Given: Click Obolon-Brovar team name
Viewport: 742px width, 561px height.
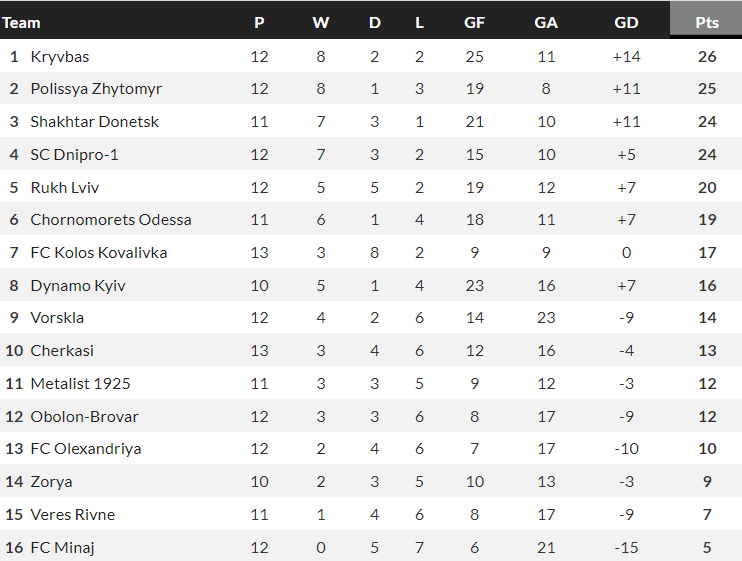Looking at the screenshot, I should tap(84, 416).
